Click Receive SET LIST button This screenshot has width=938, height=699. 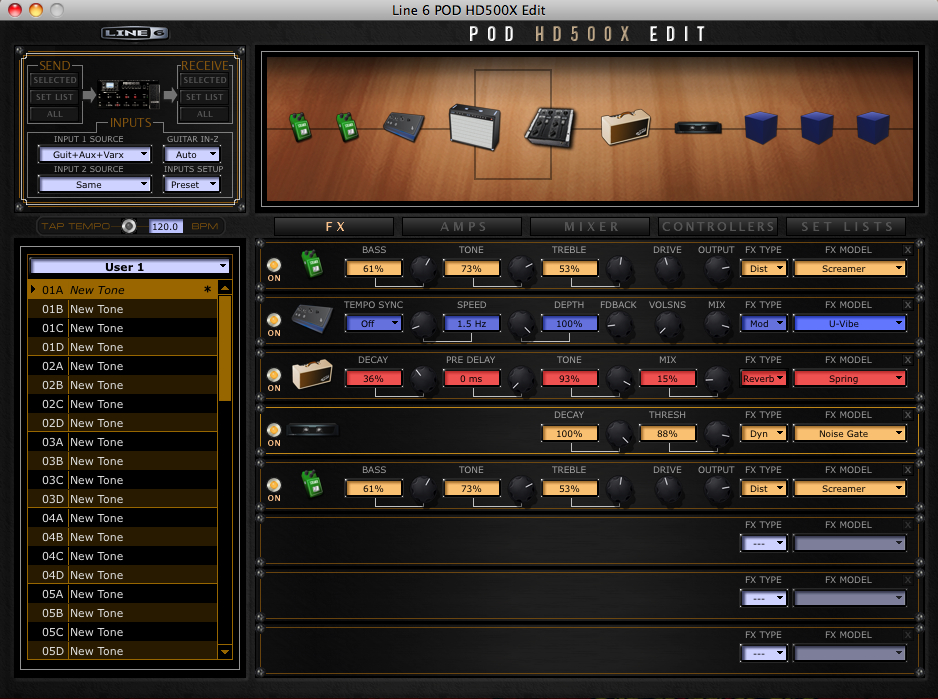(203, 97)
